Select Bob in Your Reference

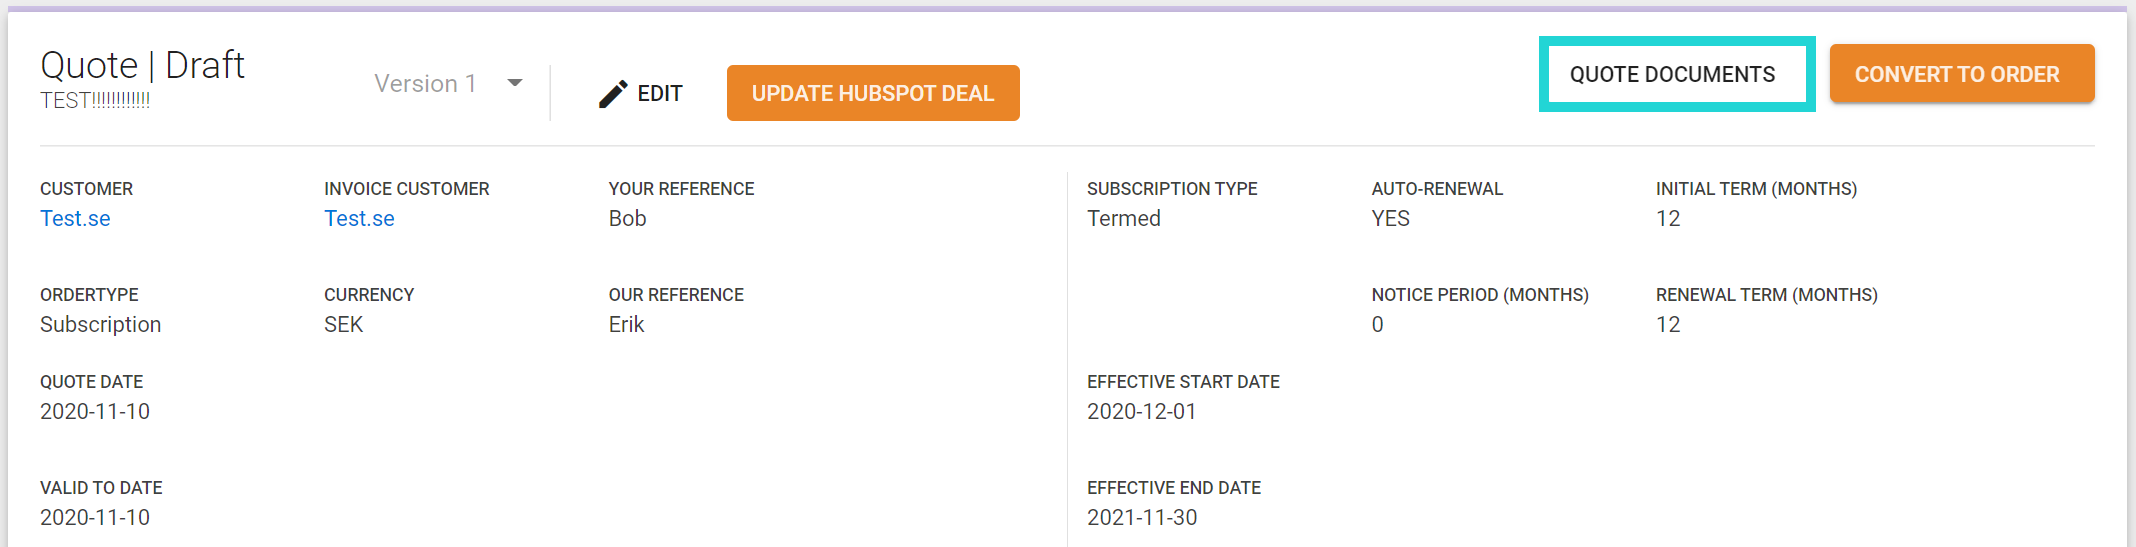pos(627,218)
